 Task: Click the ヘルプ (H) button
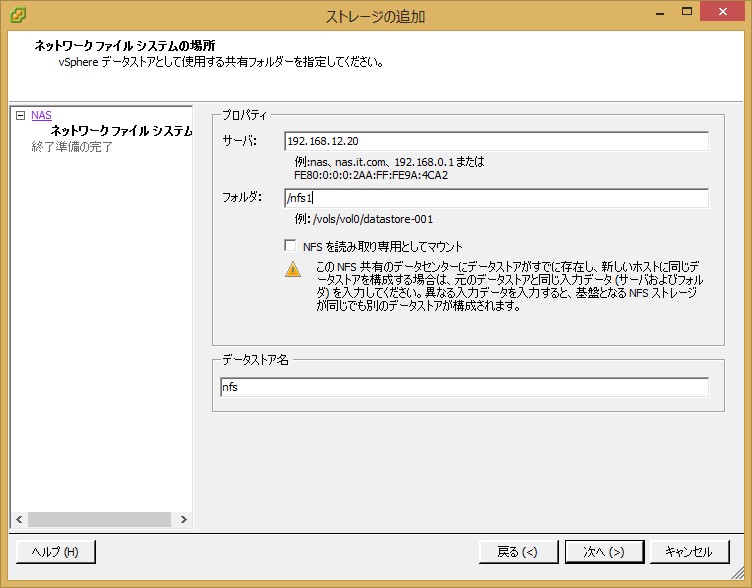(56, 552)
